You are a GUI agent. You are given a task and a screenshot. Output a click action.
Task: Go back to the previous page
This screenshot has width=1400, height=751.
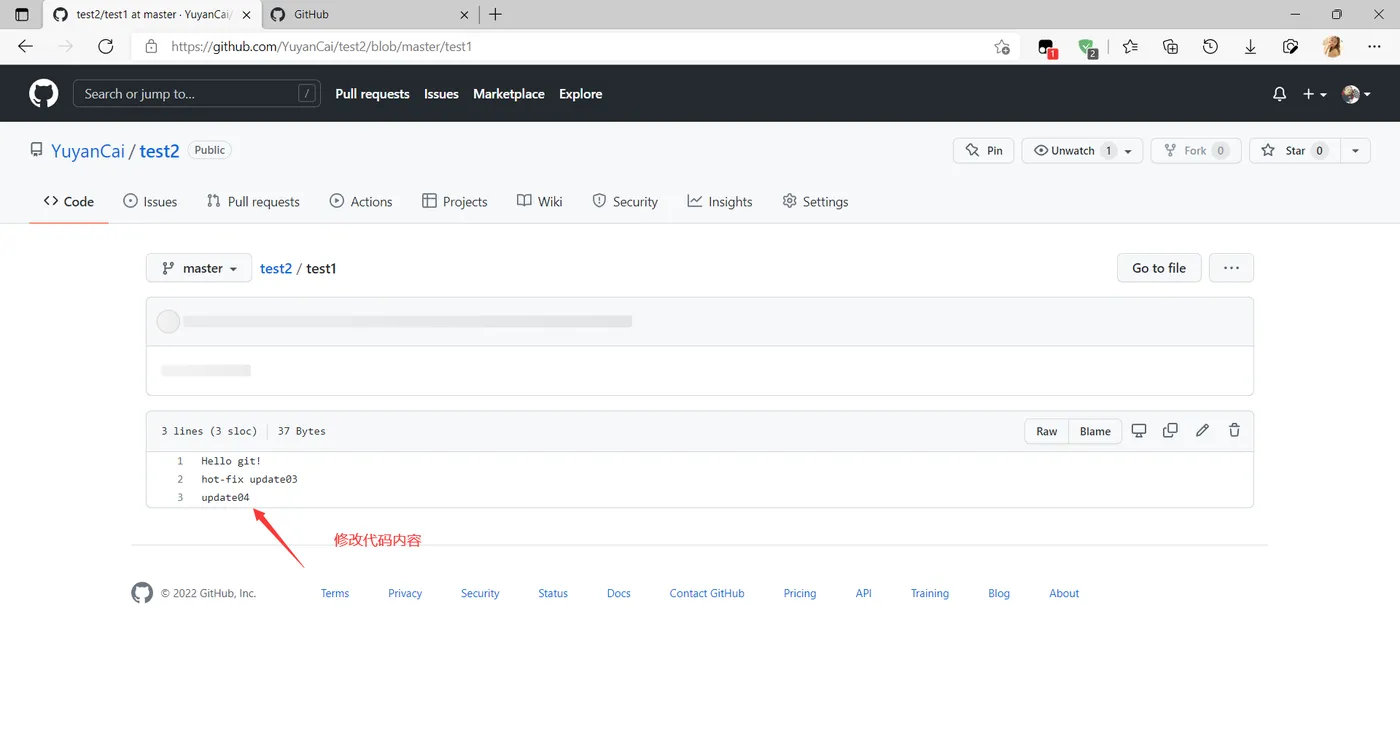[x=26, y=47]
